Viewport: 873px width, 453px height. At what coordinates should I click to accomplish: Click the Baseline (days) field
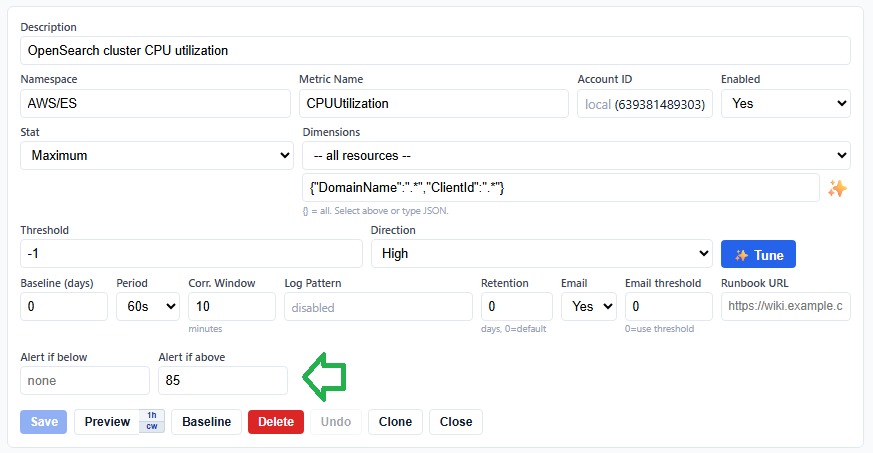[64, 307]
